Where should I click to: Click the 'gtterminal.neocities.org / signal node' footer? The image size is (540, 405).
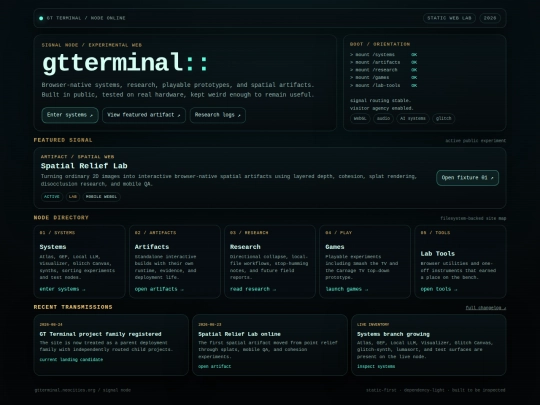[83, 390]
